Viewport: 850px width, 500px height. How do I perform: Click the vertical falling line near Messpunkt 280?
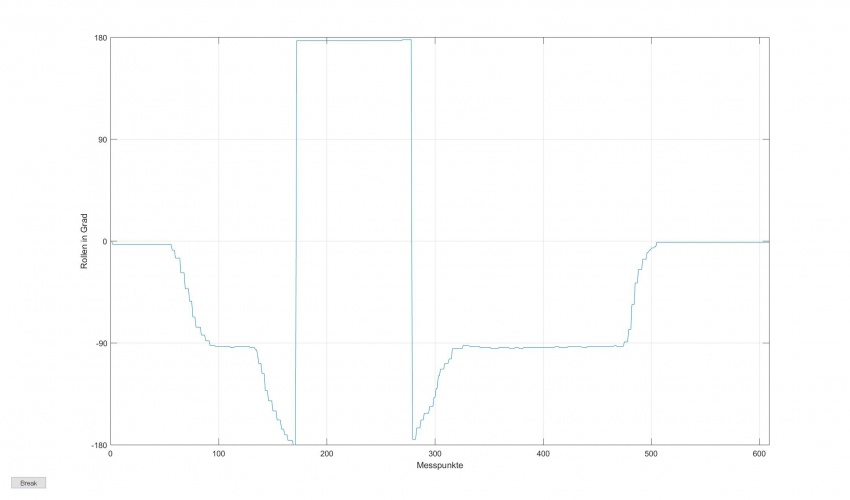(x=412, y=240)
